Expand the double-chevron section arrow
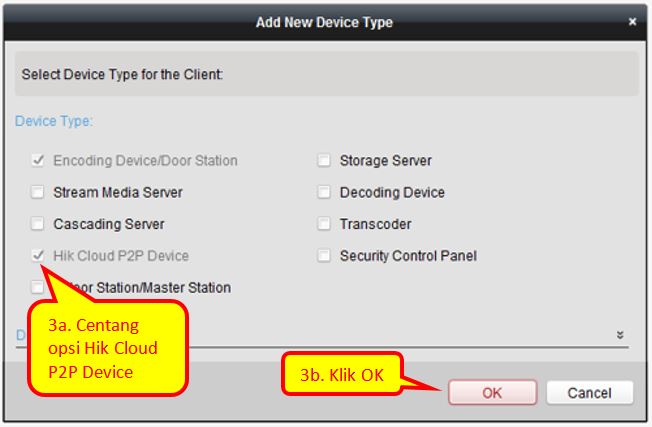Screen dimensions: 652x427 (x=620, y=335)
